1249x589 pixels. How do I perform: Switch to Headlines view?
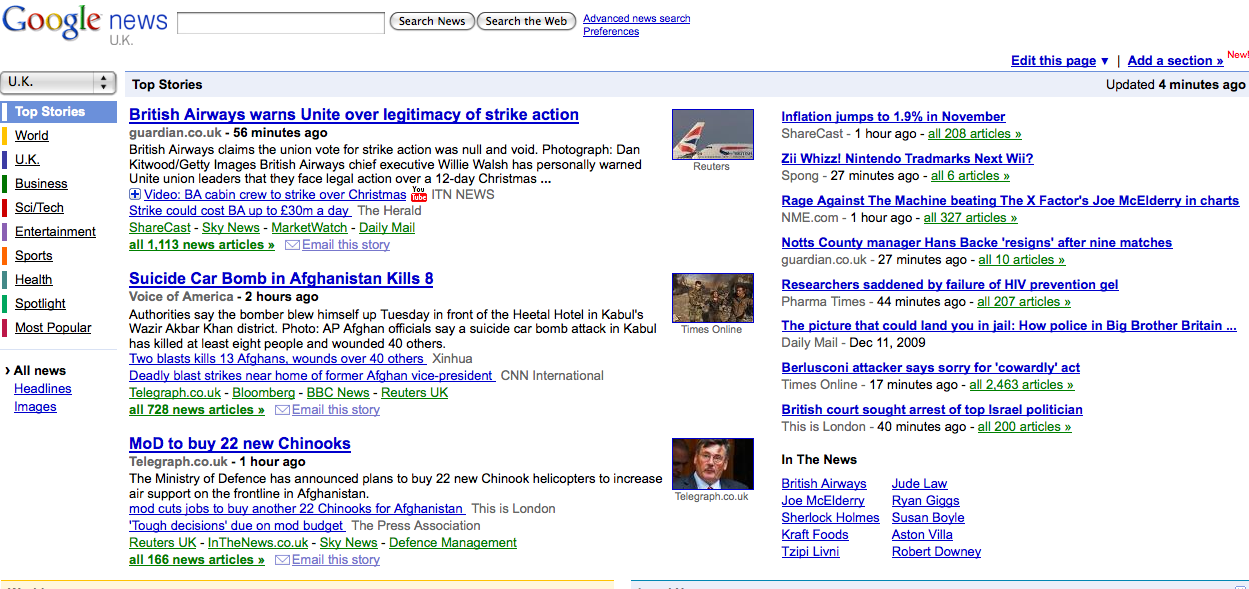(43, 389)
